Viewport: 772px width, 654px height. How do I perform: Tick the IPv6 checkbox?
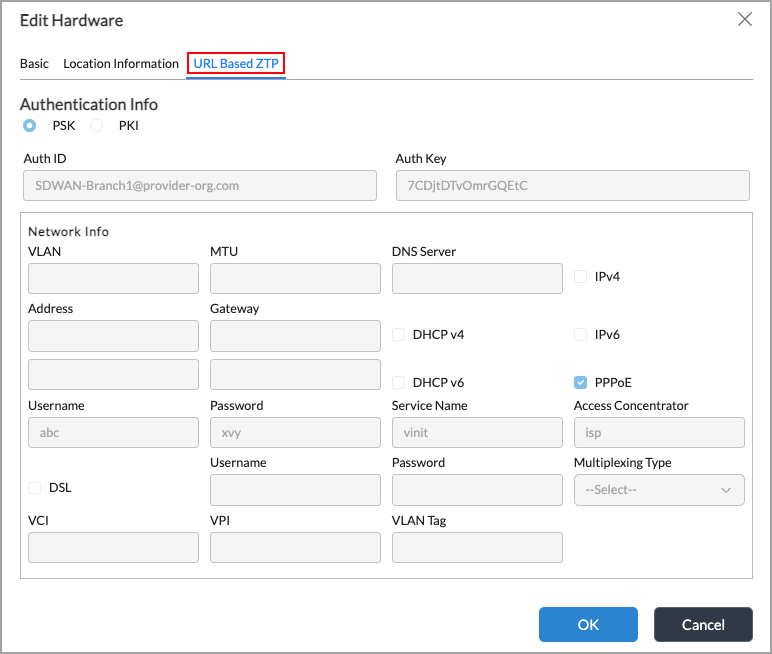581,334
